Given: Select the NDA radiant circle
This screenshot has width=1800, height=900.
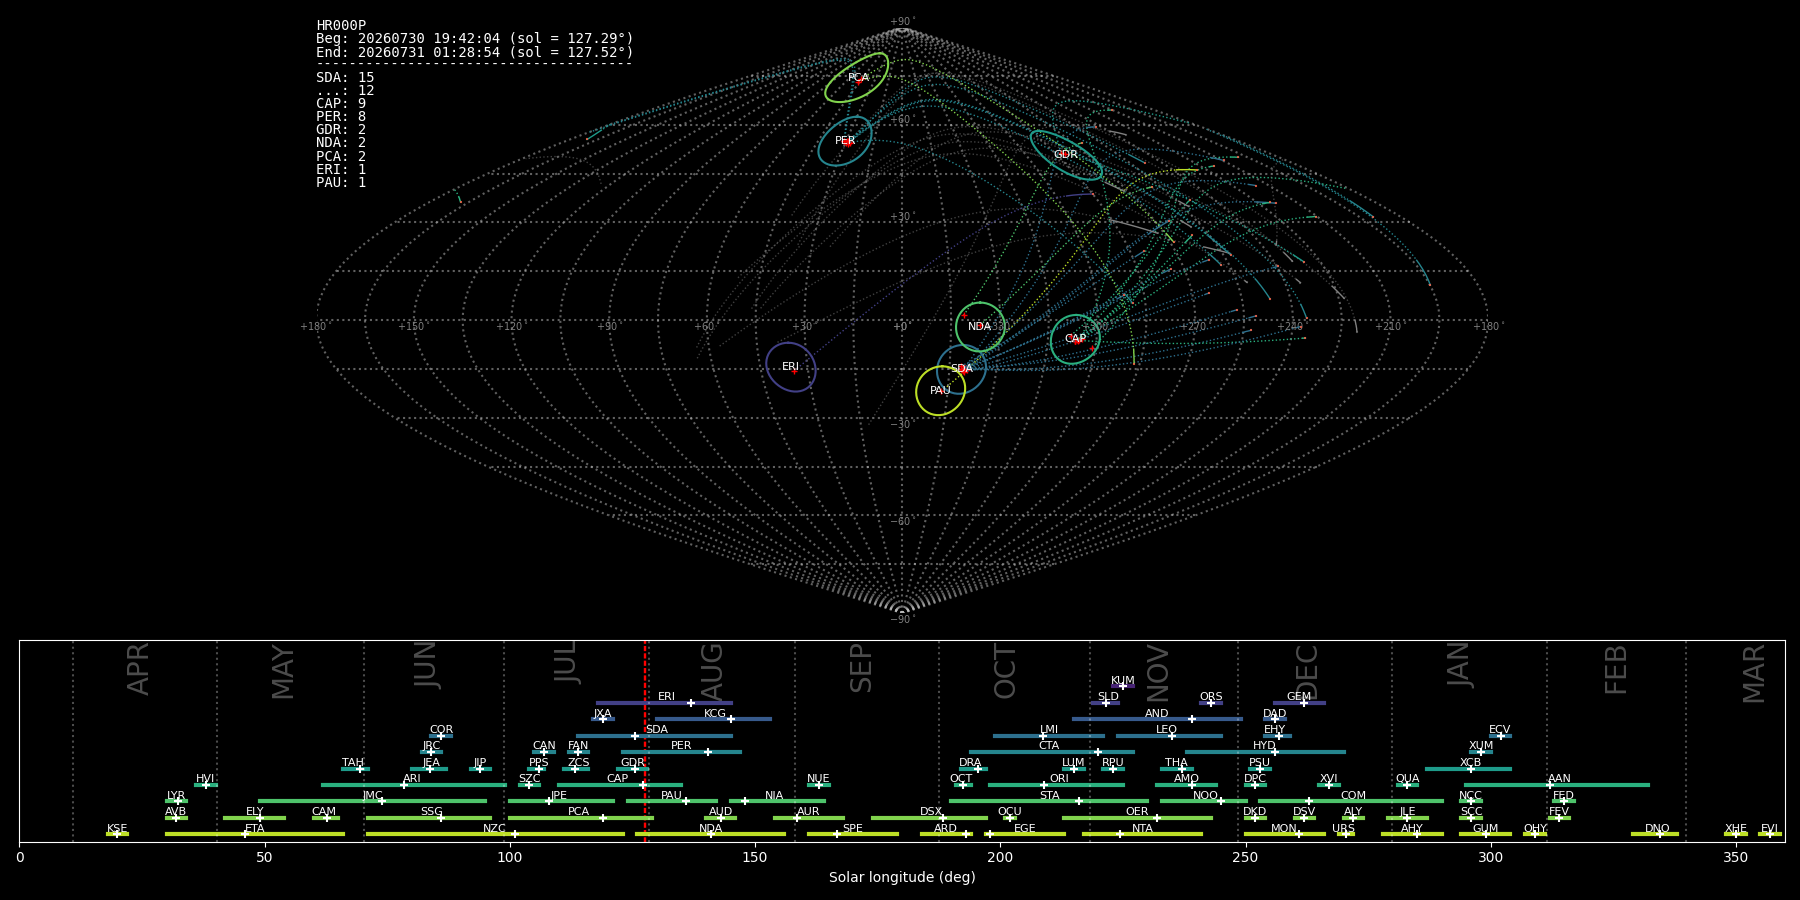Looking at the screenshot, I should (980, 327).
